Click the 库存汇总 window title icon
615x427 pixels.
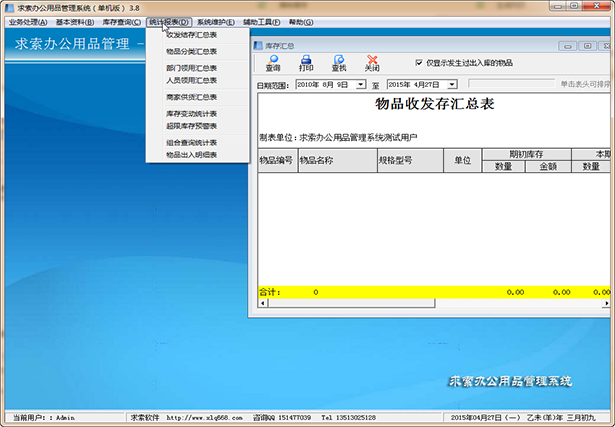pos(258,46)
